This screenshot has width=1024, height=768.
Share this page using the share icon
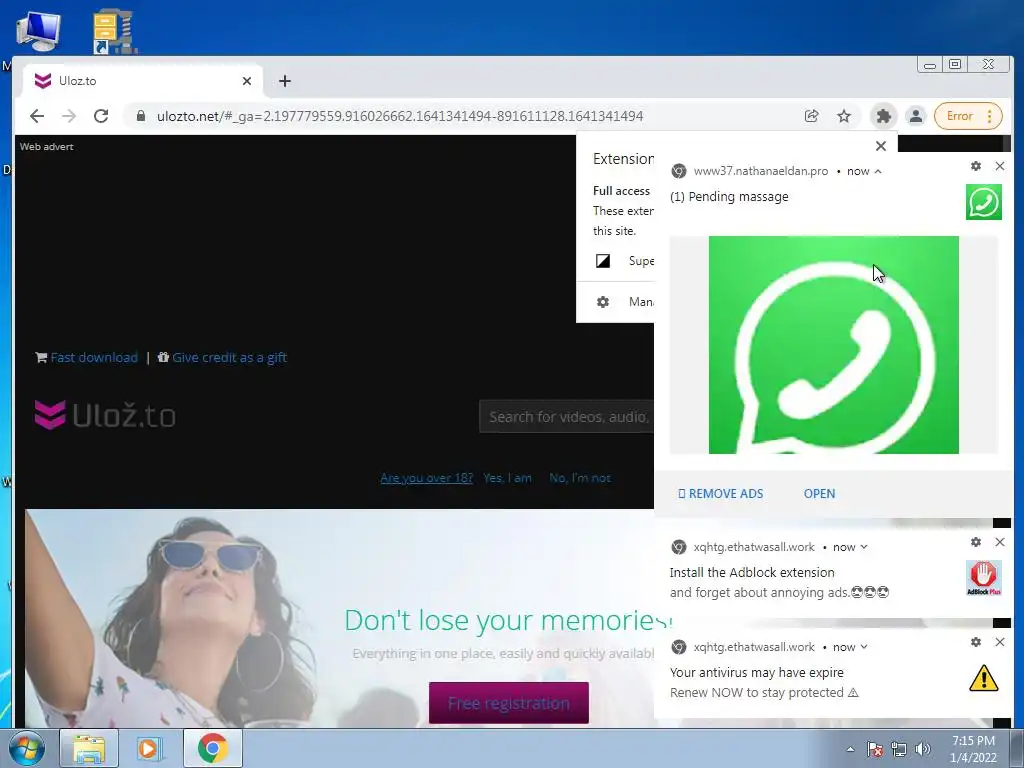(811, 116)
